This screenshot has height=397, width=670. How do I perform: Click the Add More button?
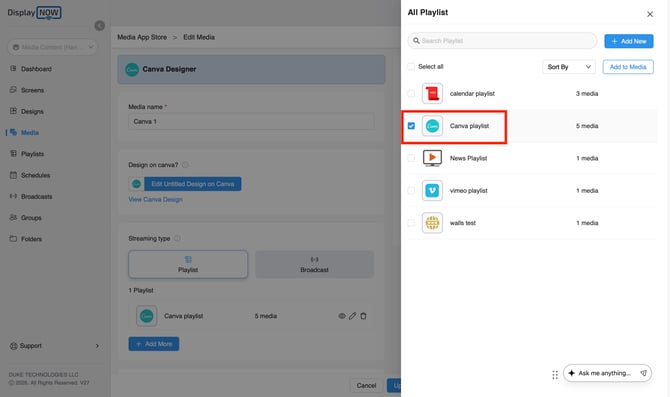click(154, 344)
